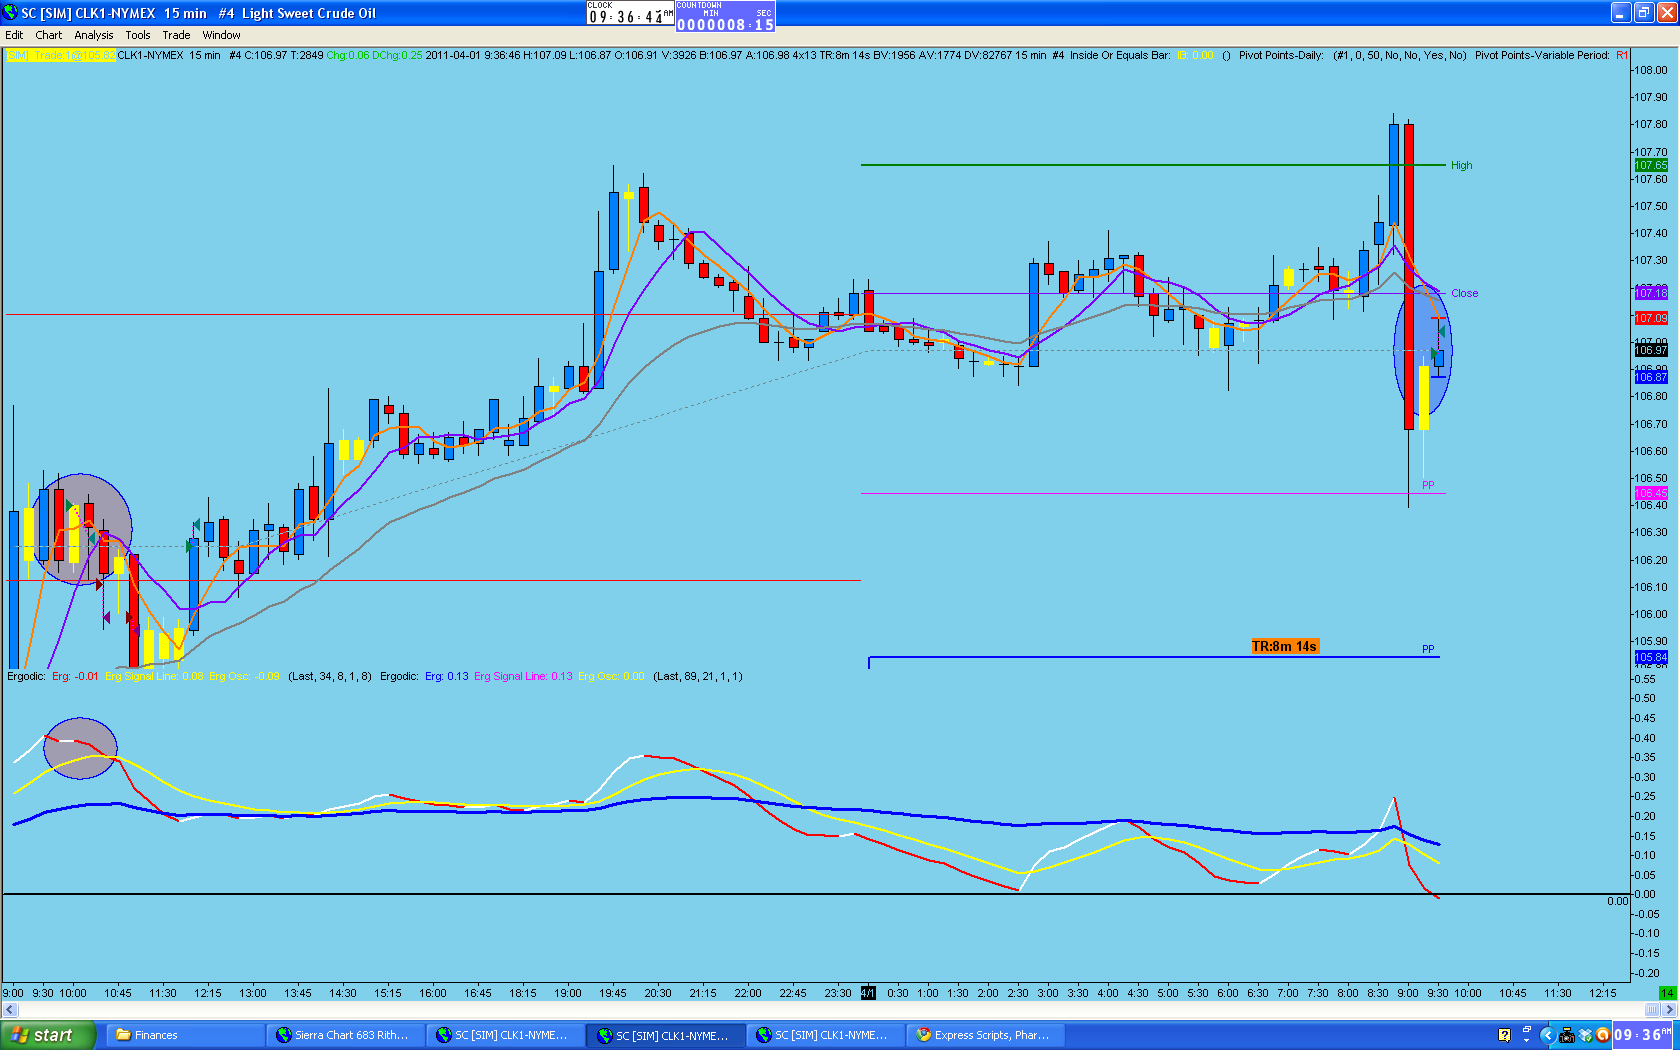
Task: Click the blue Erg: 0.13 value
Action: 447,676
